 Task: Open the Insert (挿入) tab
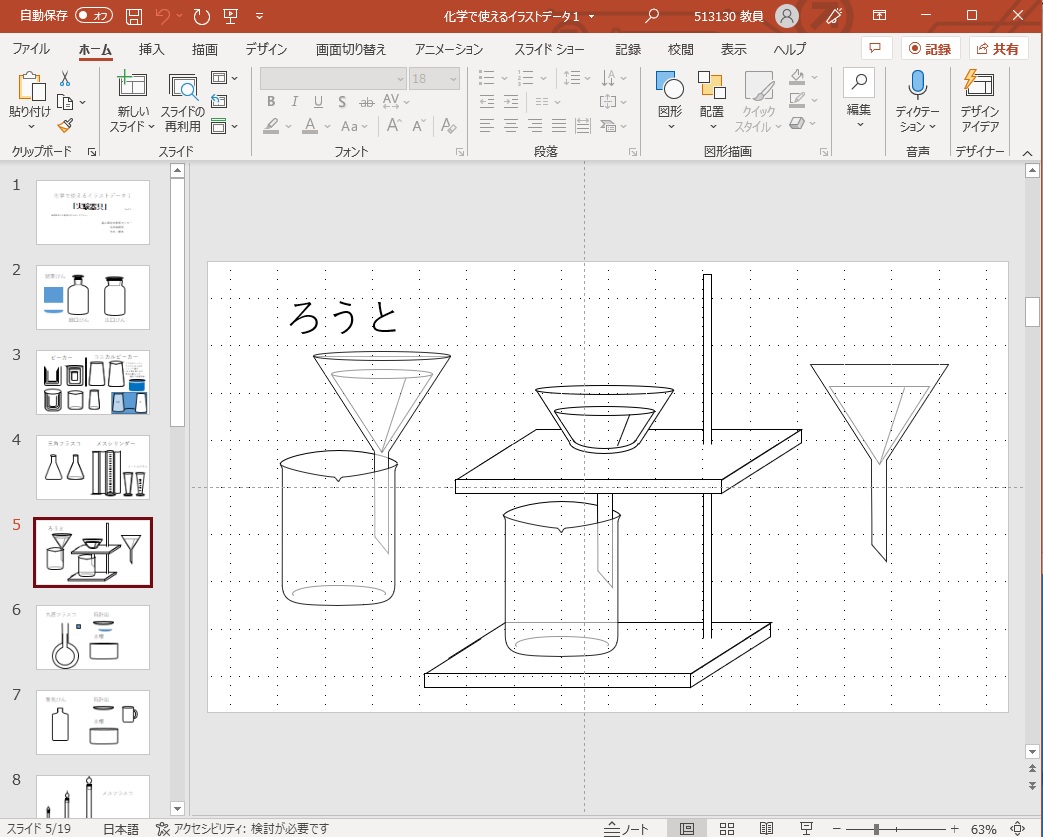pos(152,49)
